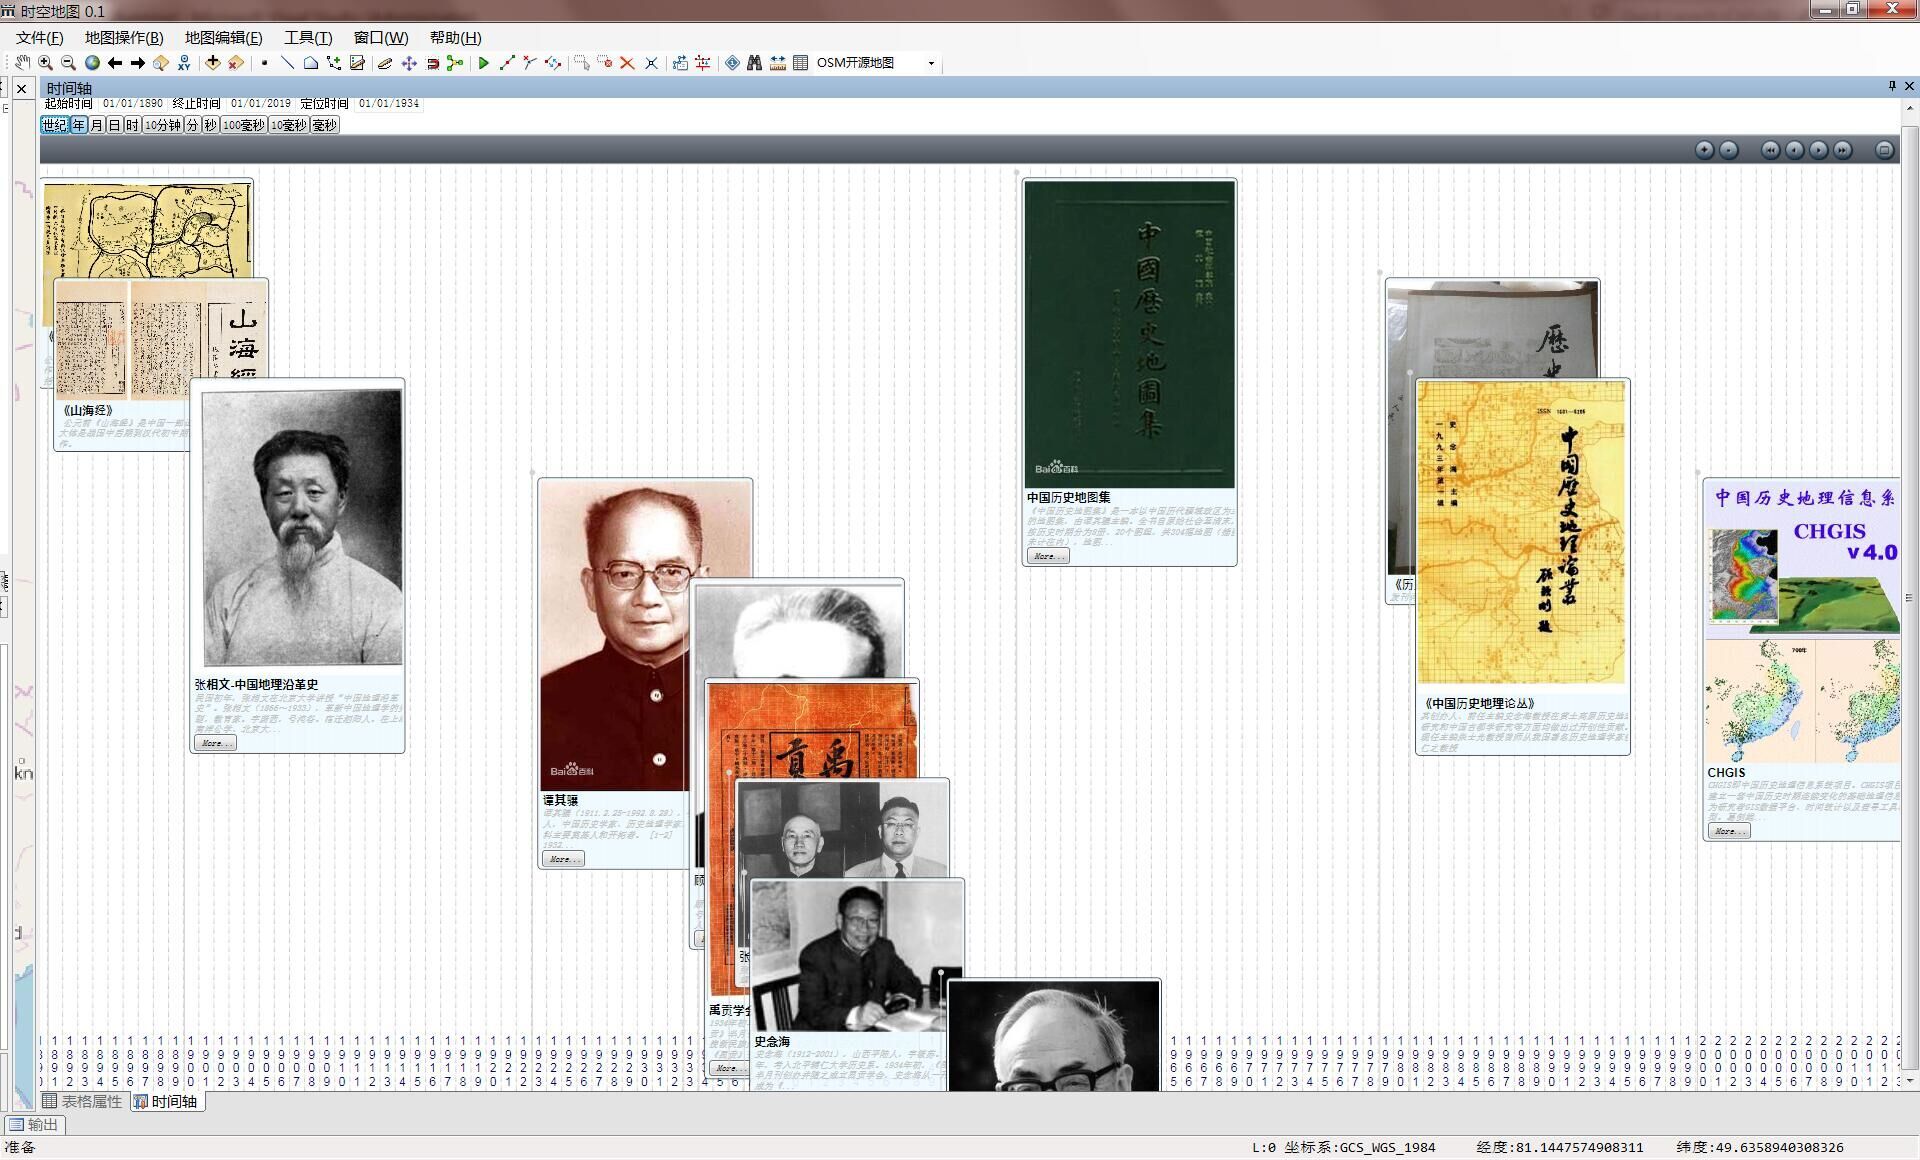Click More button under 中国历史地图集
1920x1160 pixels.
[x=1047, y=556]
